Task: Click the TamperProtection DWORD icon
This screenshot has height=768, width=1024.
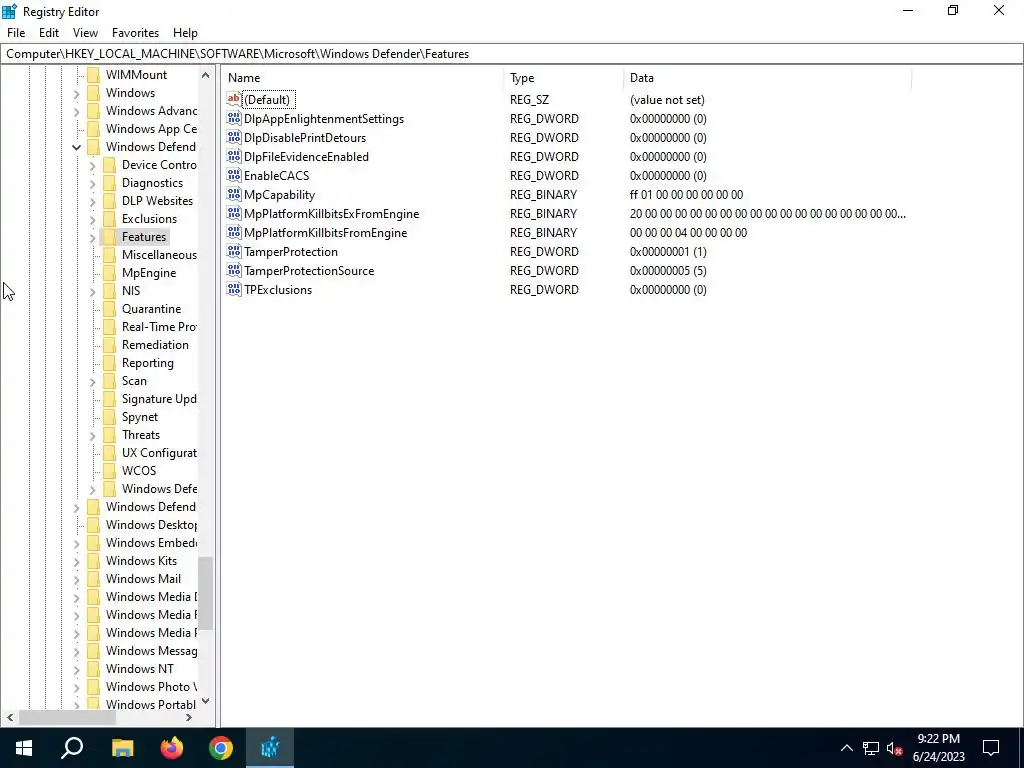Action: coord(233,251)
